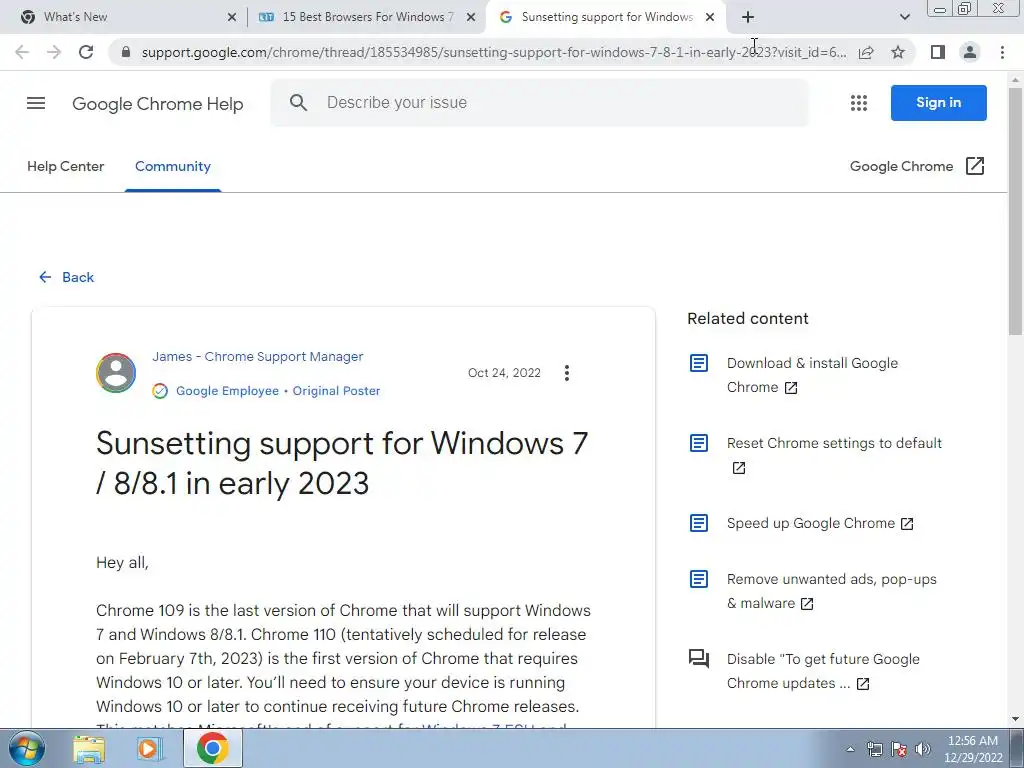Open the Chrome side panel icon

click(938, 52)
